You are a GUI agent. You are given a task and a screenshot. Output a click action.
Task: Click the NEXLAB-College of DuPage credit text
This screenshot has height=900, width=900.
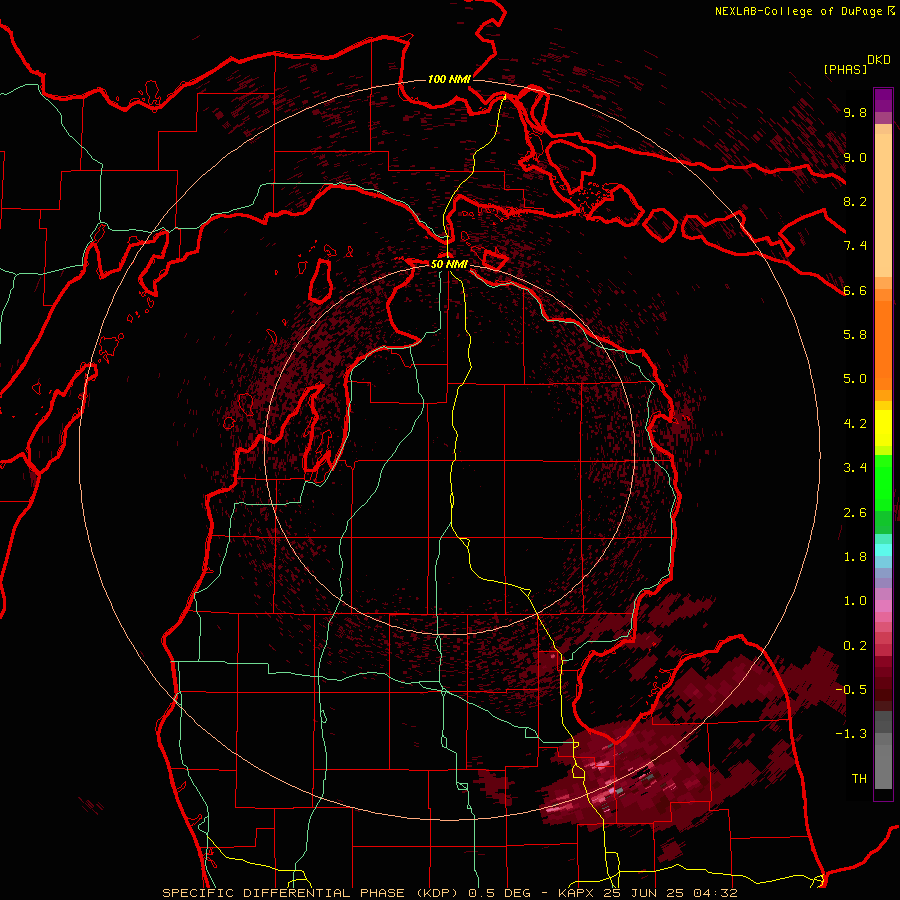click(x=798, y=11)
